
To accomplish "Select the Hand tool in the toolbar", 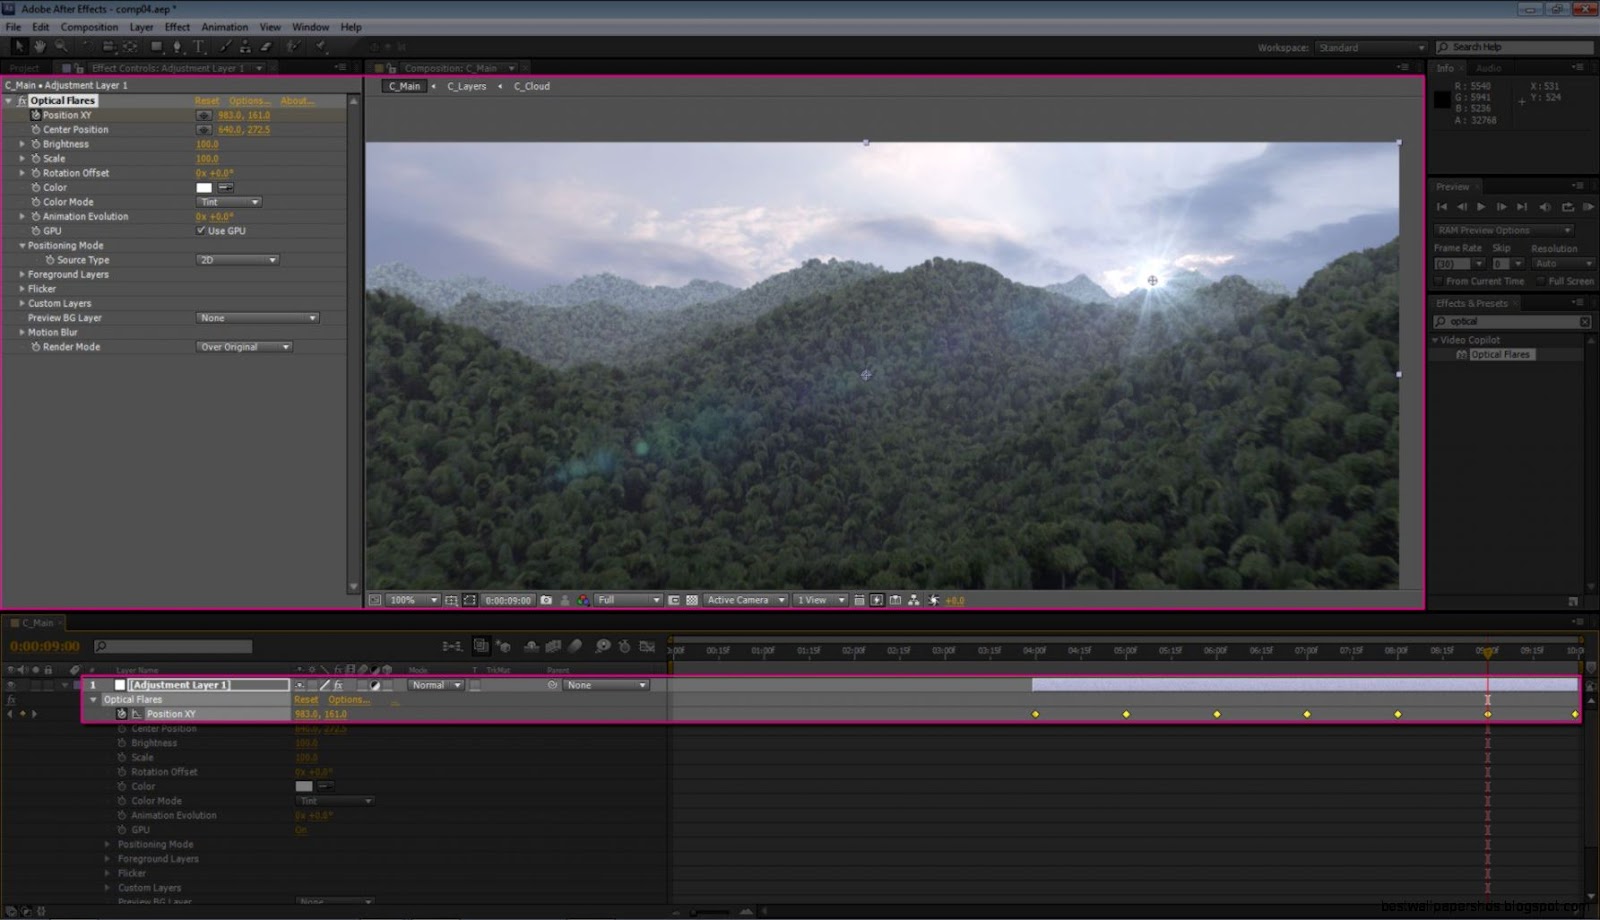I will tap(39, 47).
